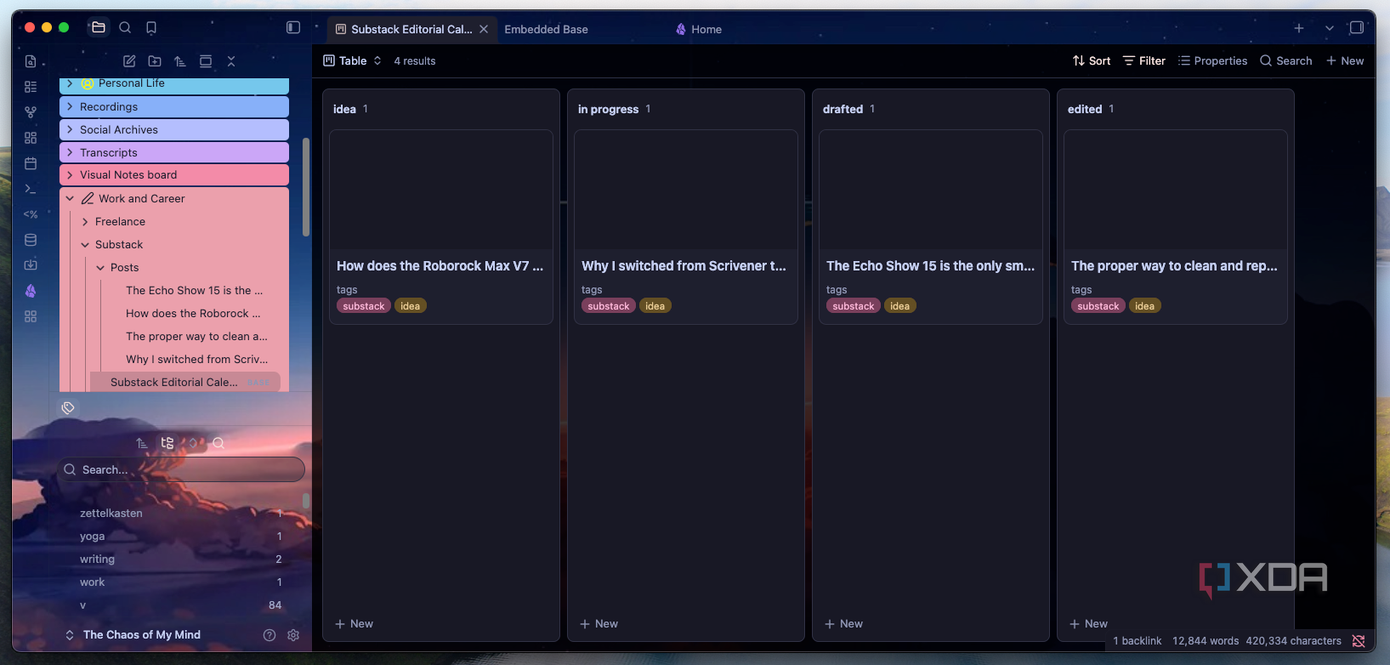1390x665 pixels.
Task: Click New in the base toolbar
Action: 1345,61
